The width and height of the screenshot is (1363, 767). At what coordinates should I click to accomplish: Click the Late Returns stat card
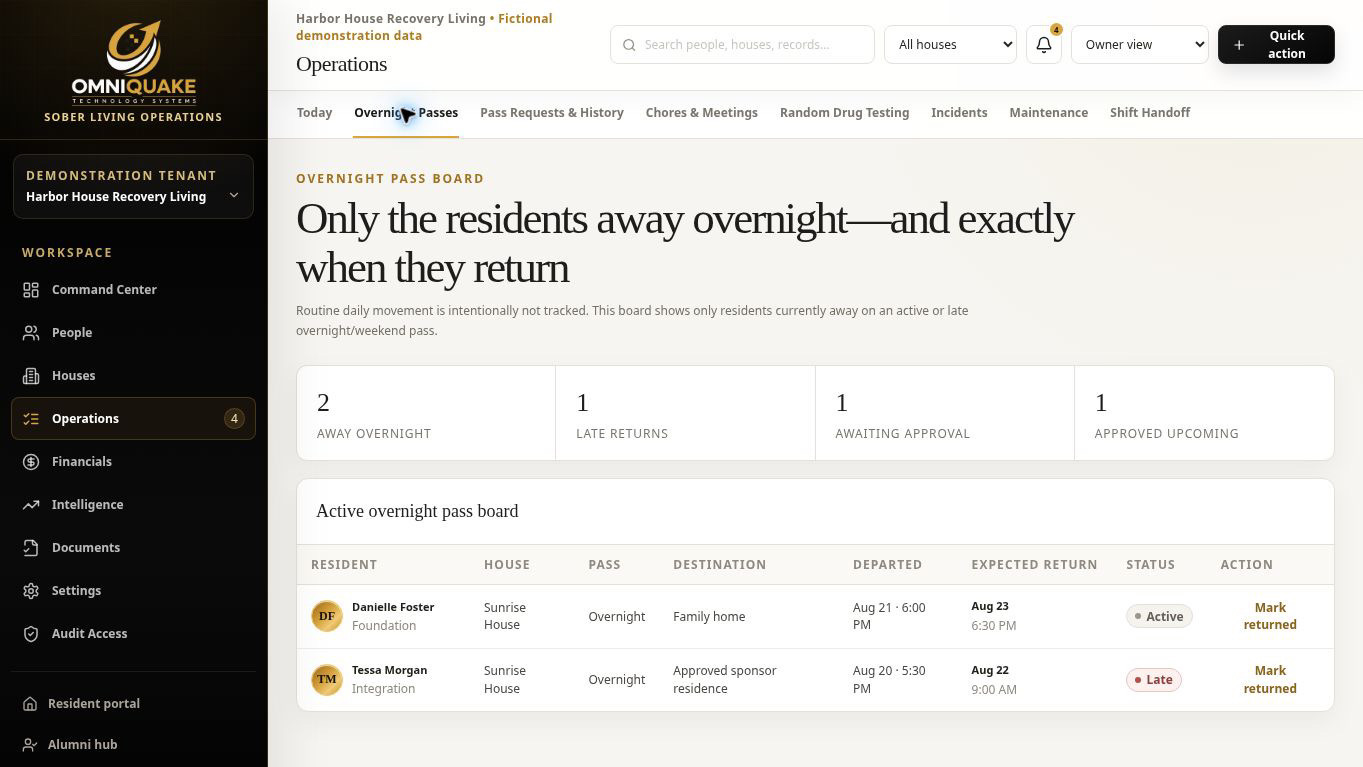coord(686,413)
